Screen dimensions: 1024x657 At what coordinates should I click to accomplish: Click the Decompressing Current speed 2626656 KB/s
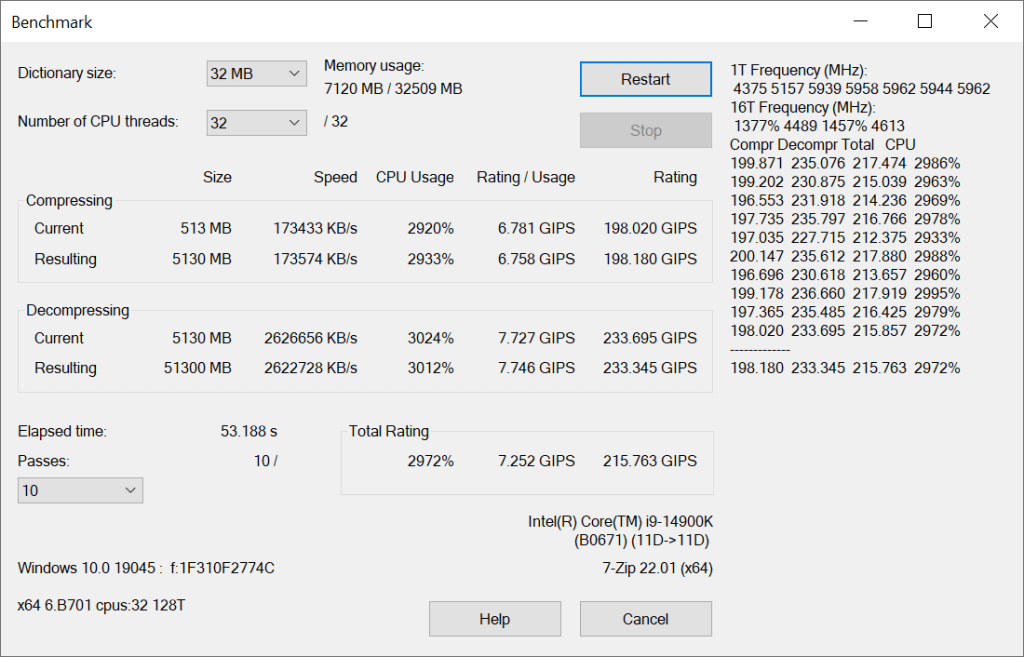click(310, 338)
